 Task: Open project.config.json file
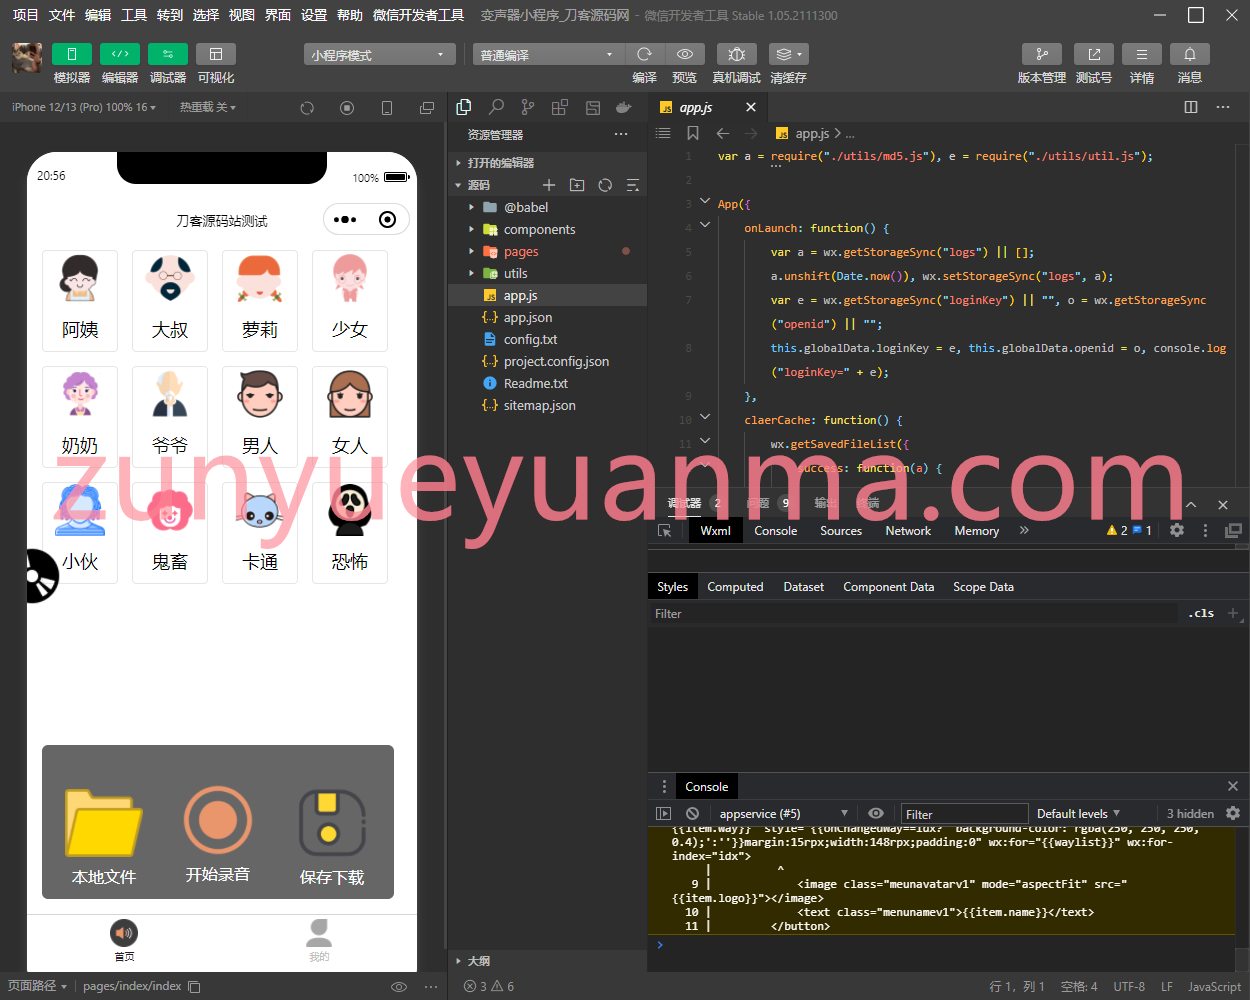point(548,361)
